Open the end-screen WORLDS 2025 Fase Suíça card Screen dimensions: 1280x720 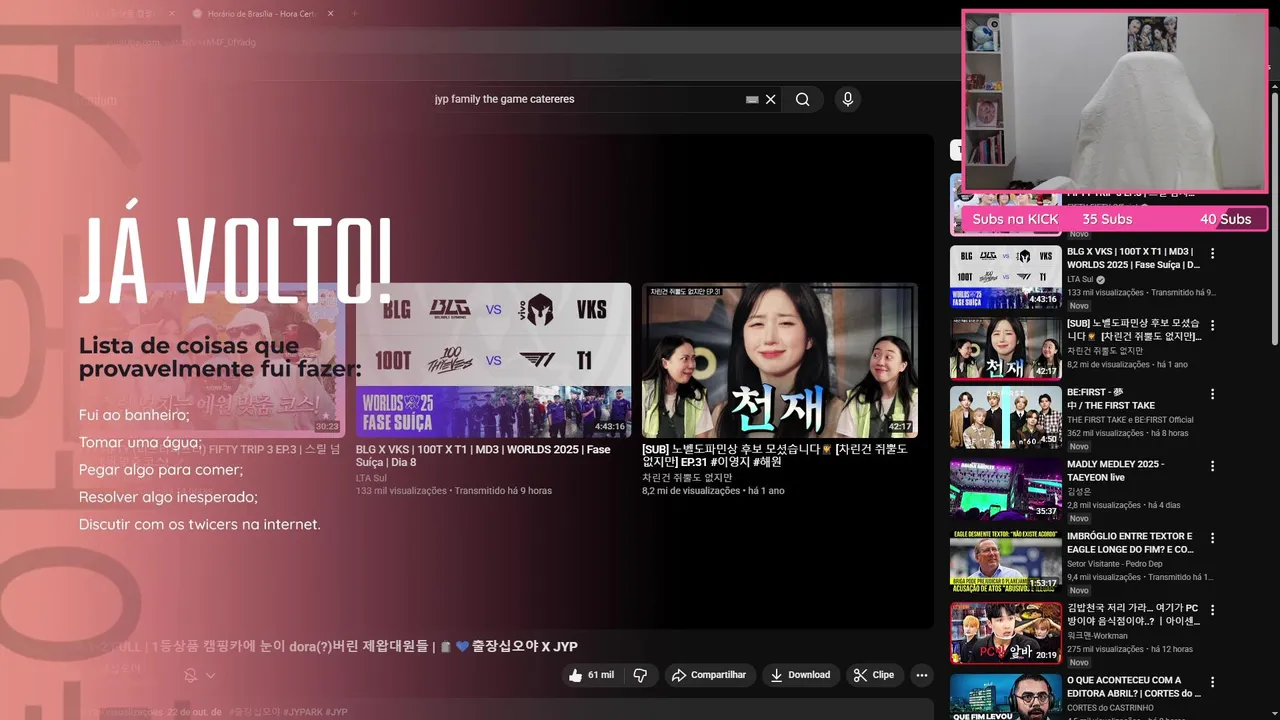click(x=493, y=360)
